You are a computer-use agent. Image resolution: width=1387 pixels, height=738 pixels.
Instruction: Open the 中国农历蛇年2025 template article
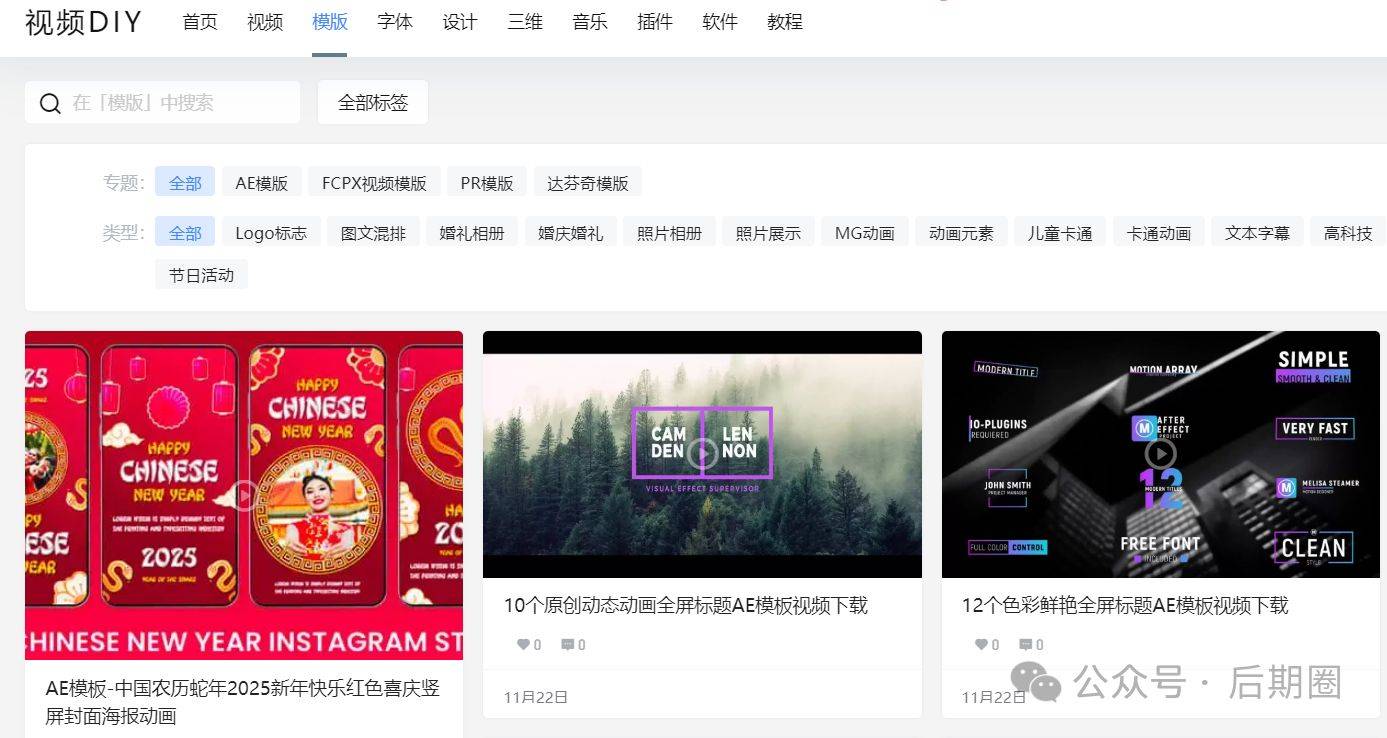[x=242, y=700]
